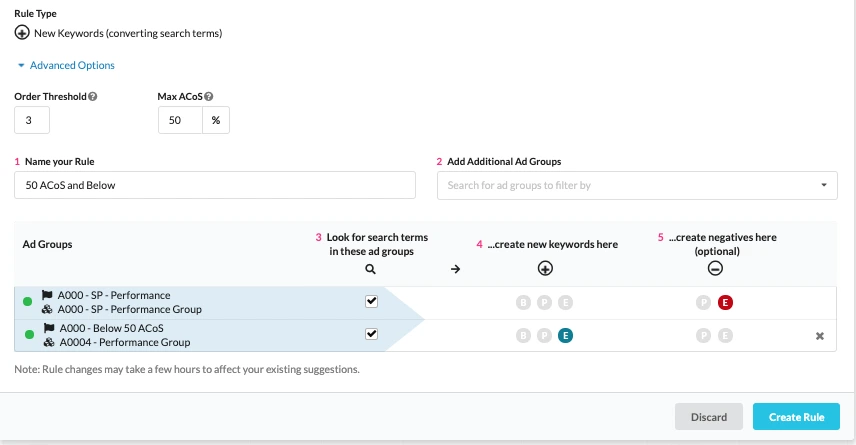Click the New Keywords rule type plus icon
Screen dimensions: 856x445
[21, 33]
